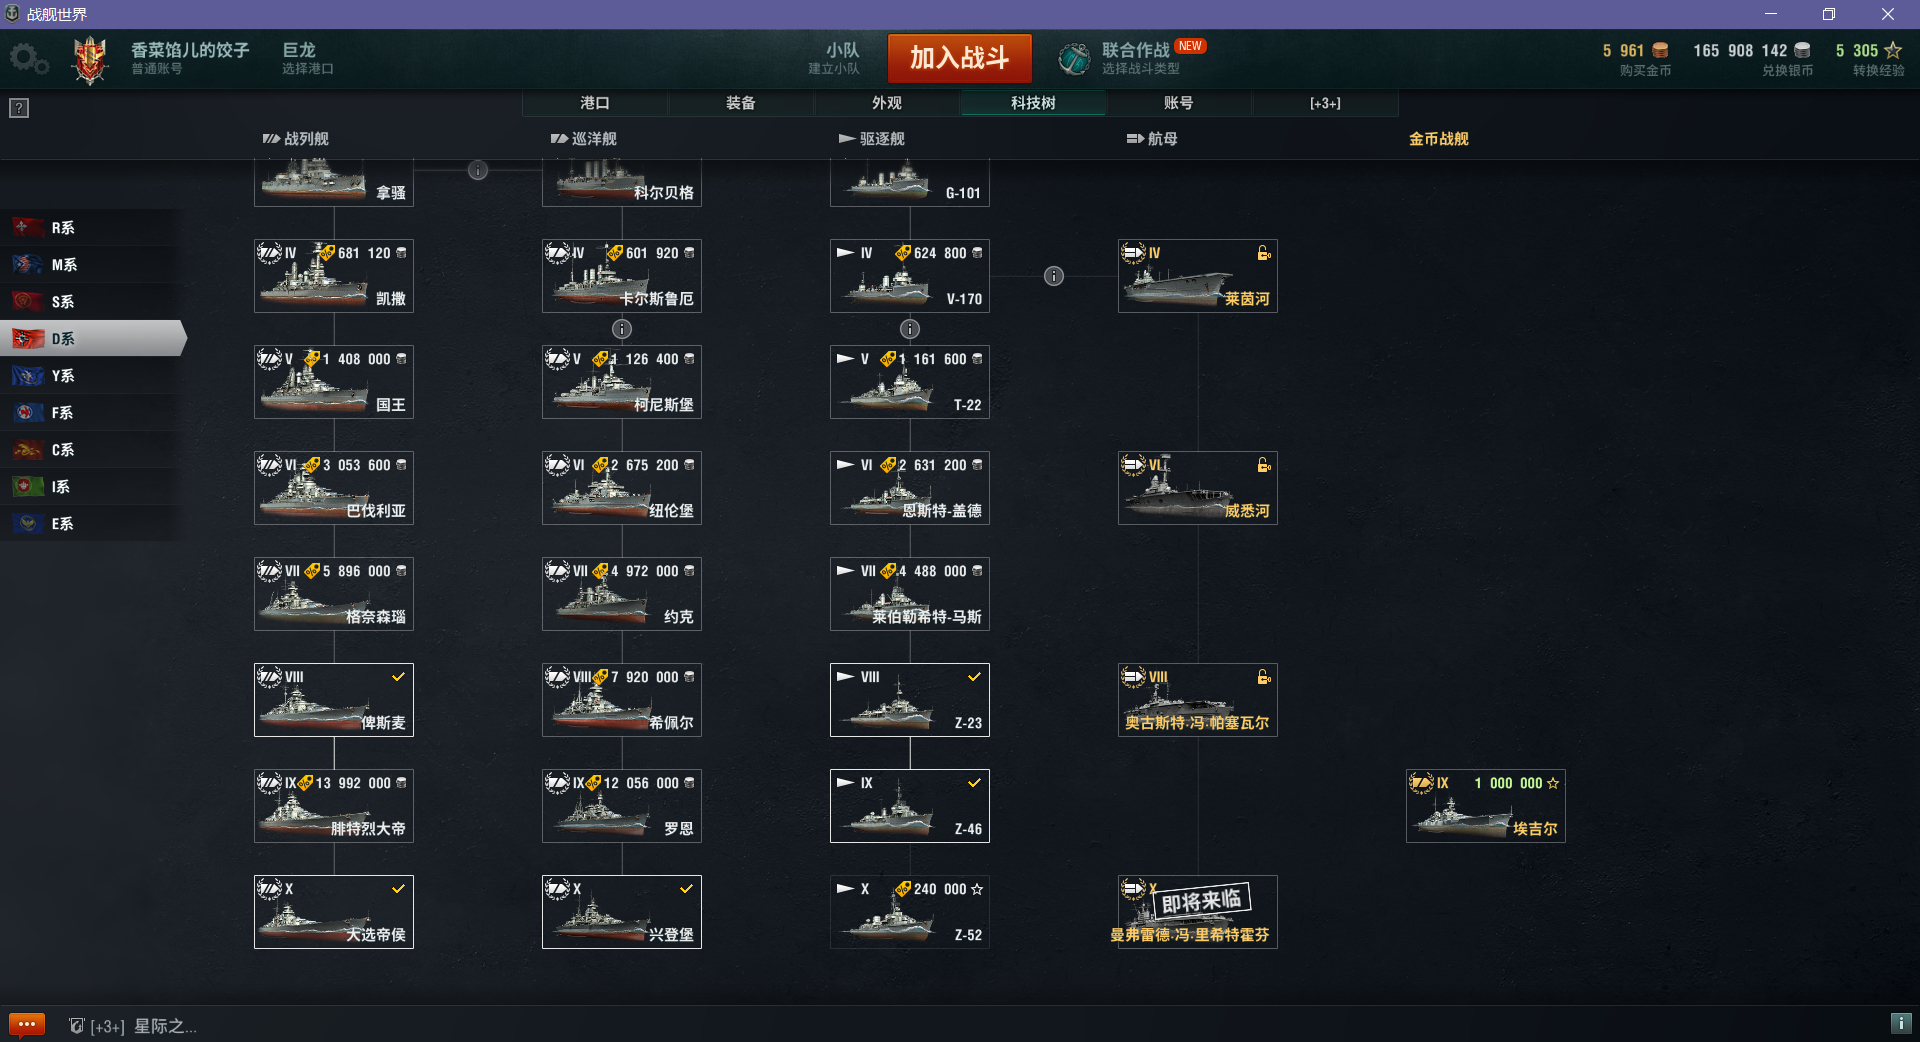
Task: Click the info icon beside V-170 destroyer
Action: tap(1054, 276)
